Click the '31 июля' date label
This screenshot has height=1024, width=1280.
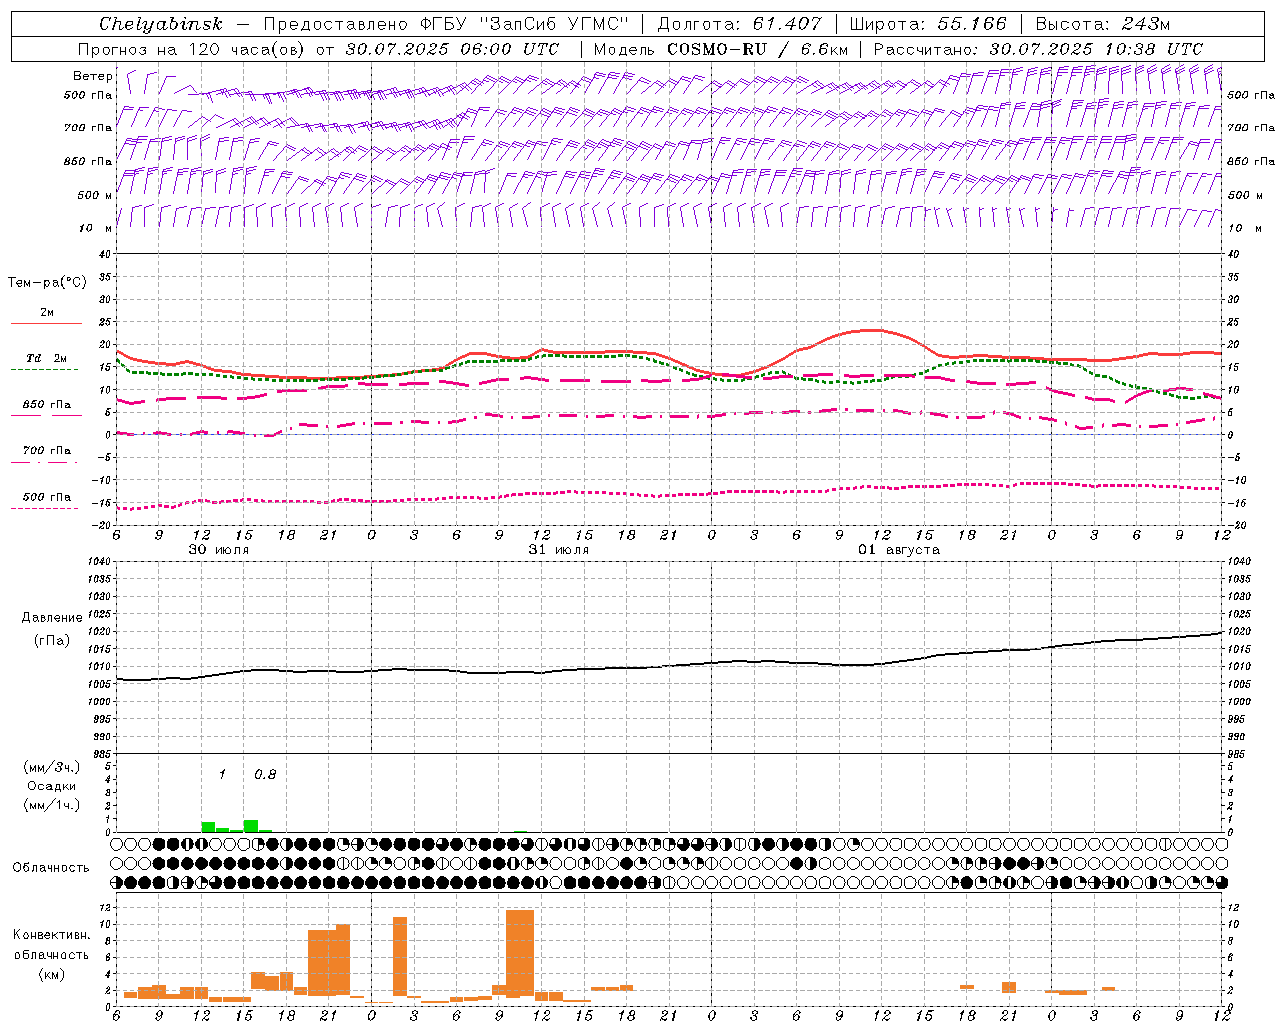pos(559,550)
